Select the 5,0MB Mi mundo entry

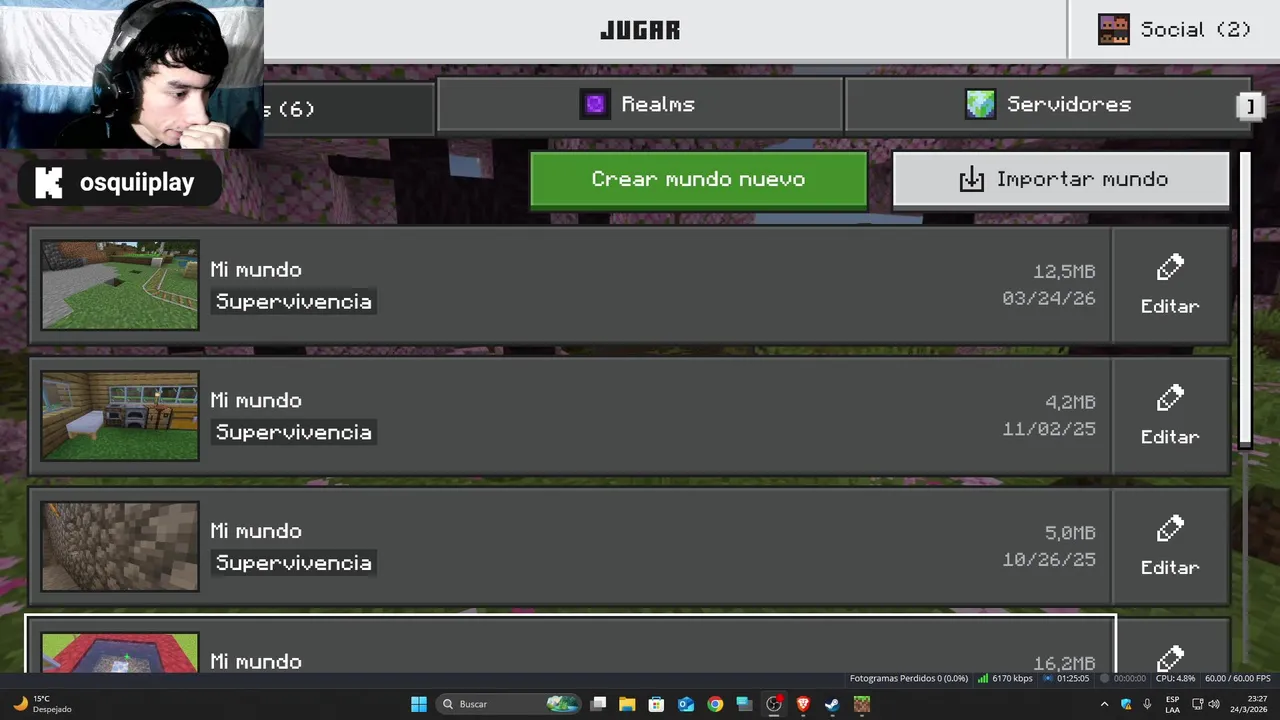click(570, 546)
